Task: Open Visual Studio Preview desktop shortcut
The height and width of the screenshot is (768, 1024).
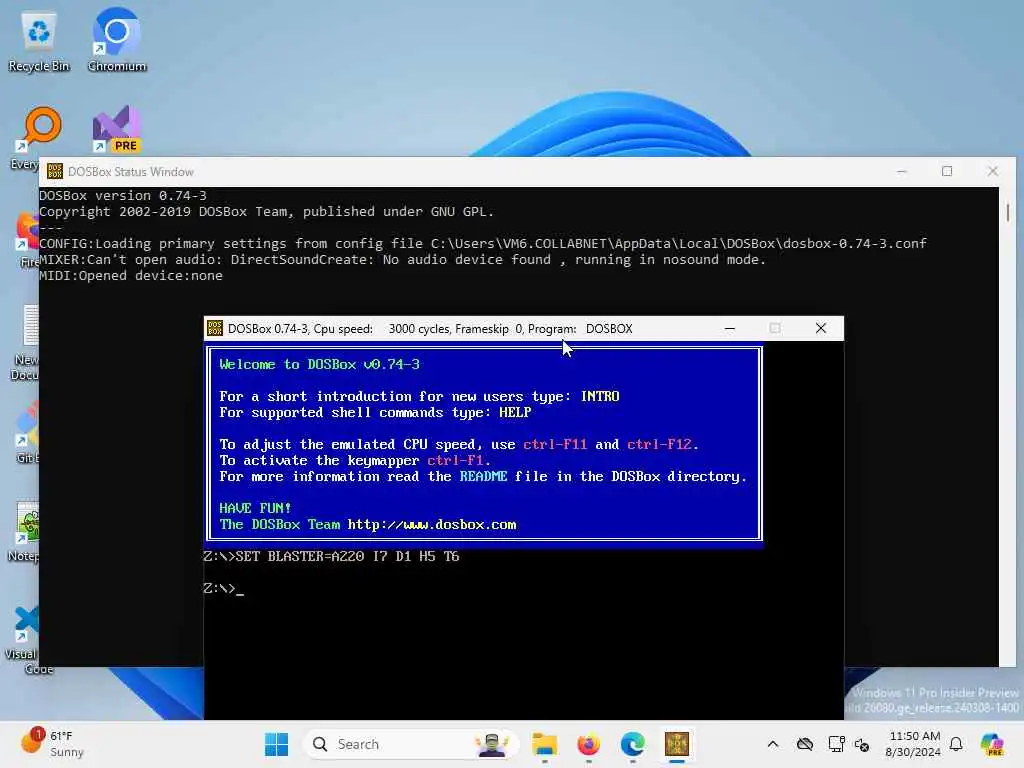Action: pyautogui.click(x=116, y=129)
